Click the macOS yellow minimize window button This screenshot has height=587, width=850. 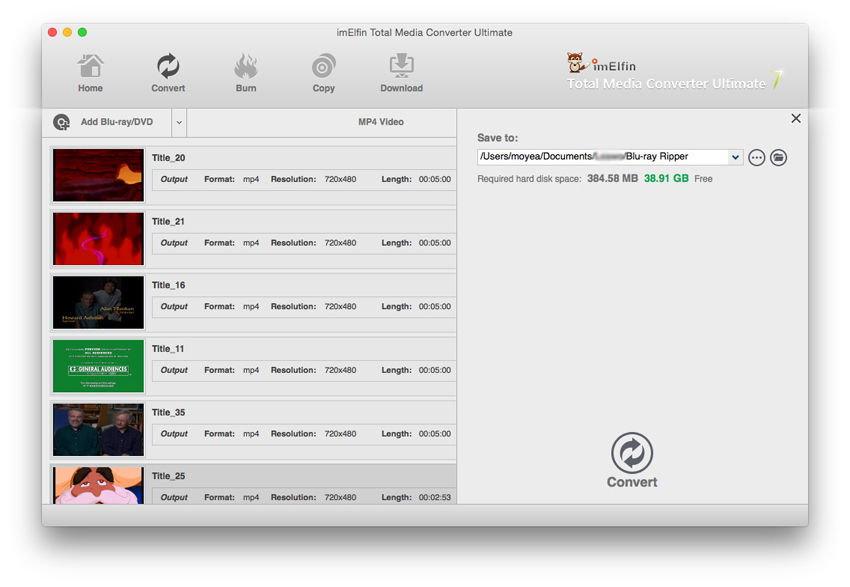tap(67, 33)
